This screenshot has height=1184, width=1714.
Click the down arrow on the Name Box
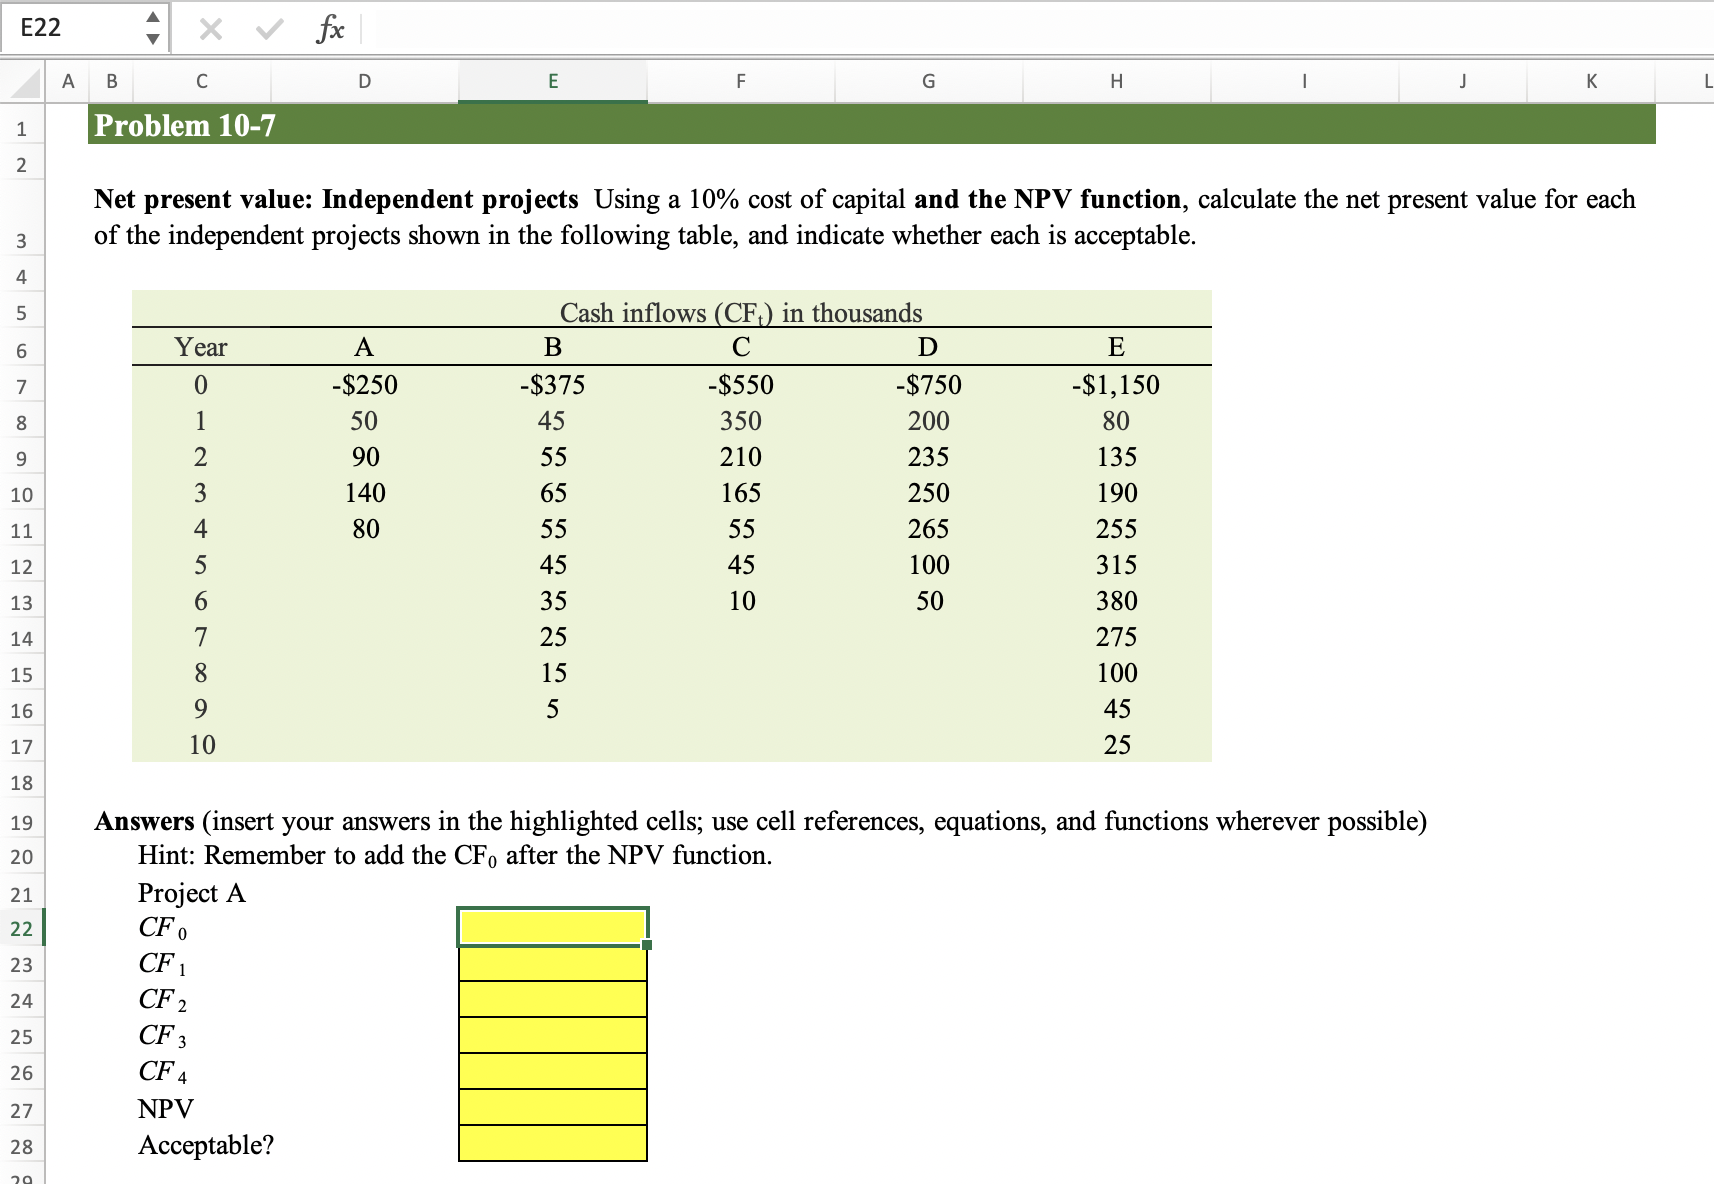point(154,38)
